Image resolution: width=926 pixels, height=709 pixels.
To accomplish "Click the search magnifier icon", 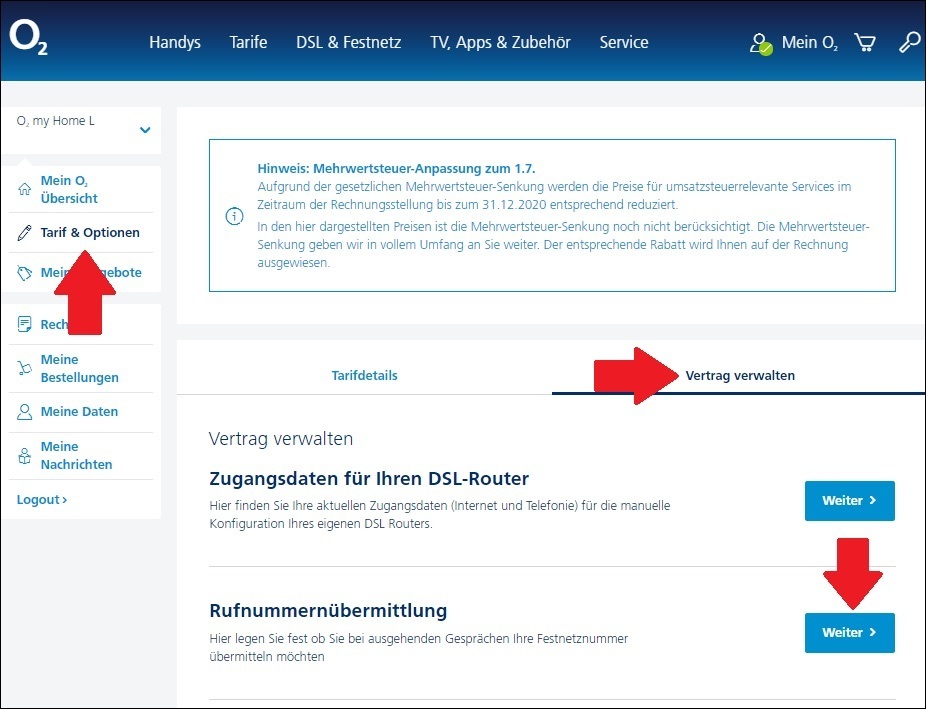I will 909,43.
